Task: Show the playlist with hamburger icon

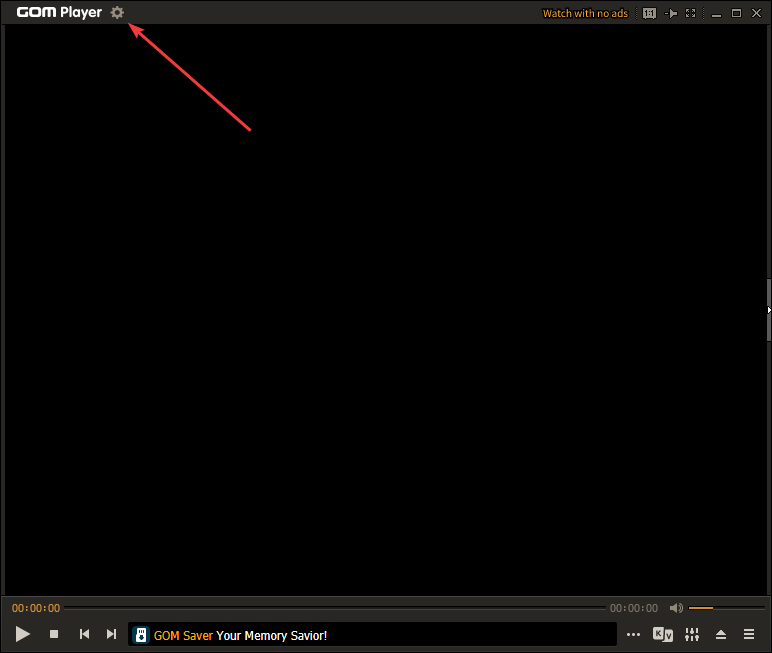Action: tap(749, 634)
